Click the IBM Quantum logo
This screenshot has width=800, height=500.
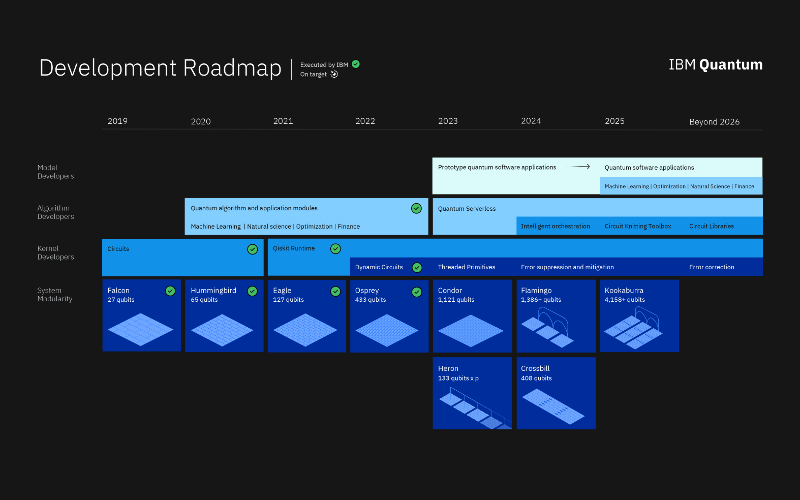[715, 65]
